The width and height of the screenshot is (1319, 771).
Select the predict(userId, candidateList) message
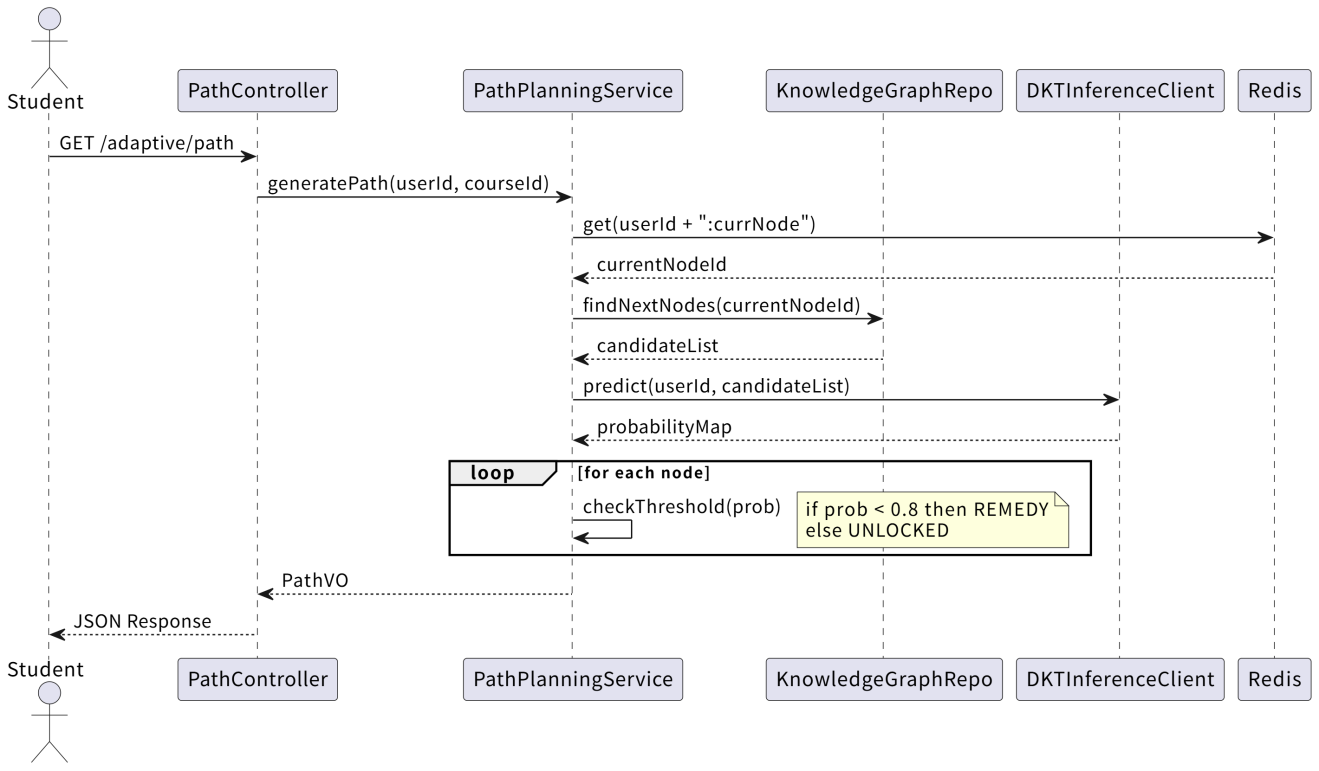point(716,386)
